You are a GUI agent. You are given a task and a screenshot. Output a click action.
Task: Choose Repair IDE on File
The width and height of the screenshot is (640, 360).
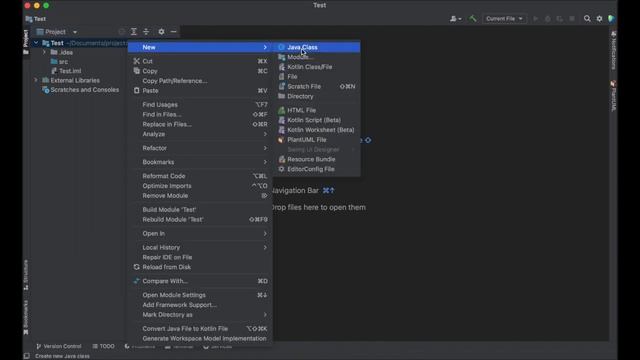click(200, 257)
